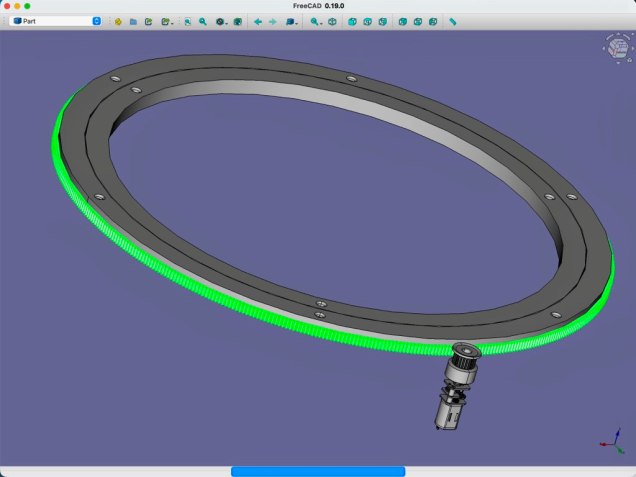Image resolution: width=636 pixels, height=477 pixels.
Task: Click the Fit Selection magnifier icon
Action: click(203, 20)
